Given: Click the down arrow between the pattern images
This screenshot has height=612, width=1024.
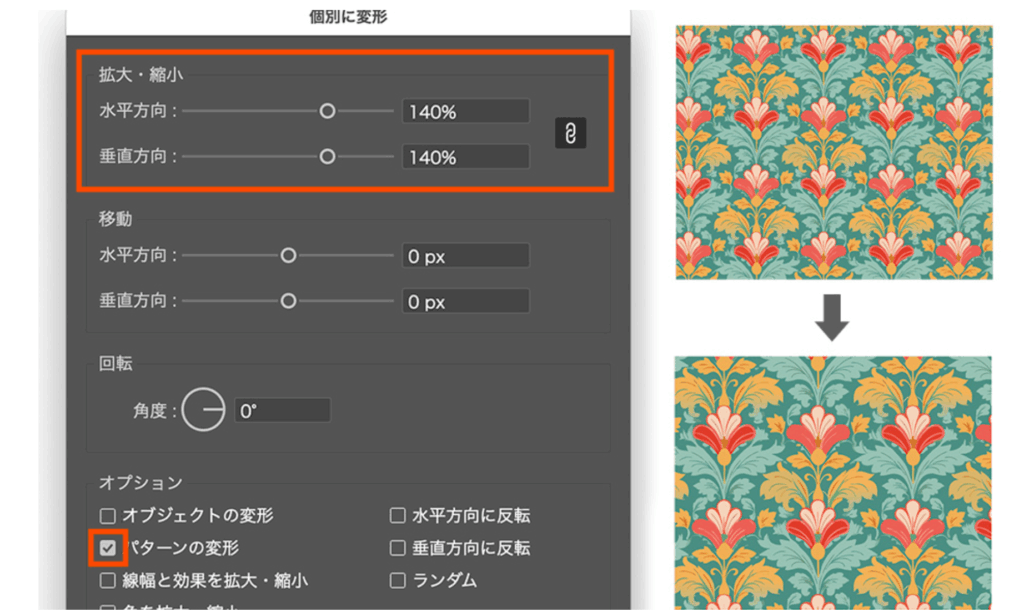Looking at the screenshot, I should click(x=832, y=318).
